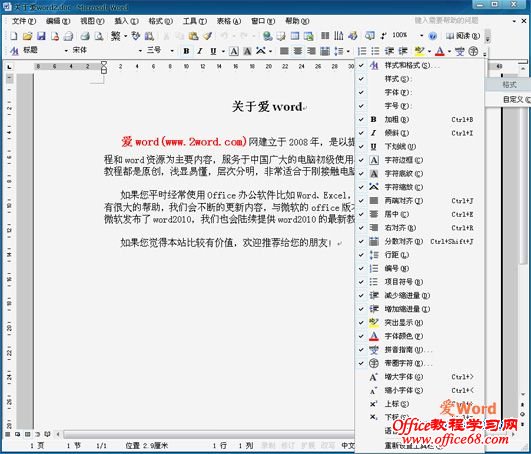This screenshot has width=531, height=454.
Task: Click the Open folder toolbar icon
Action: pyautogui.click(x=27, y=36)
